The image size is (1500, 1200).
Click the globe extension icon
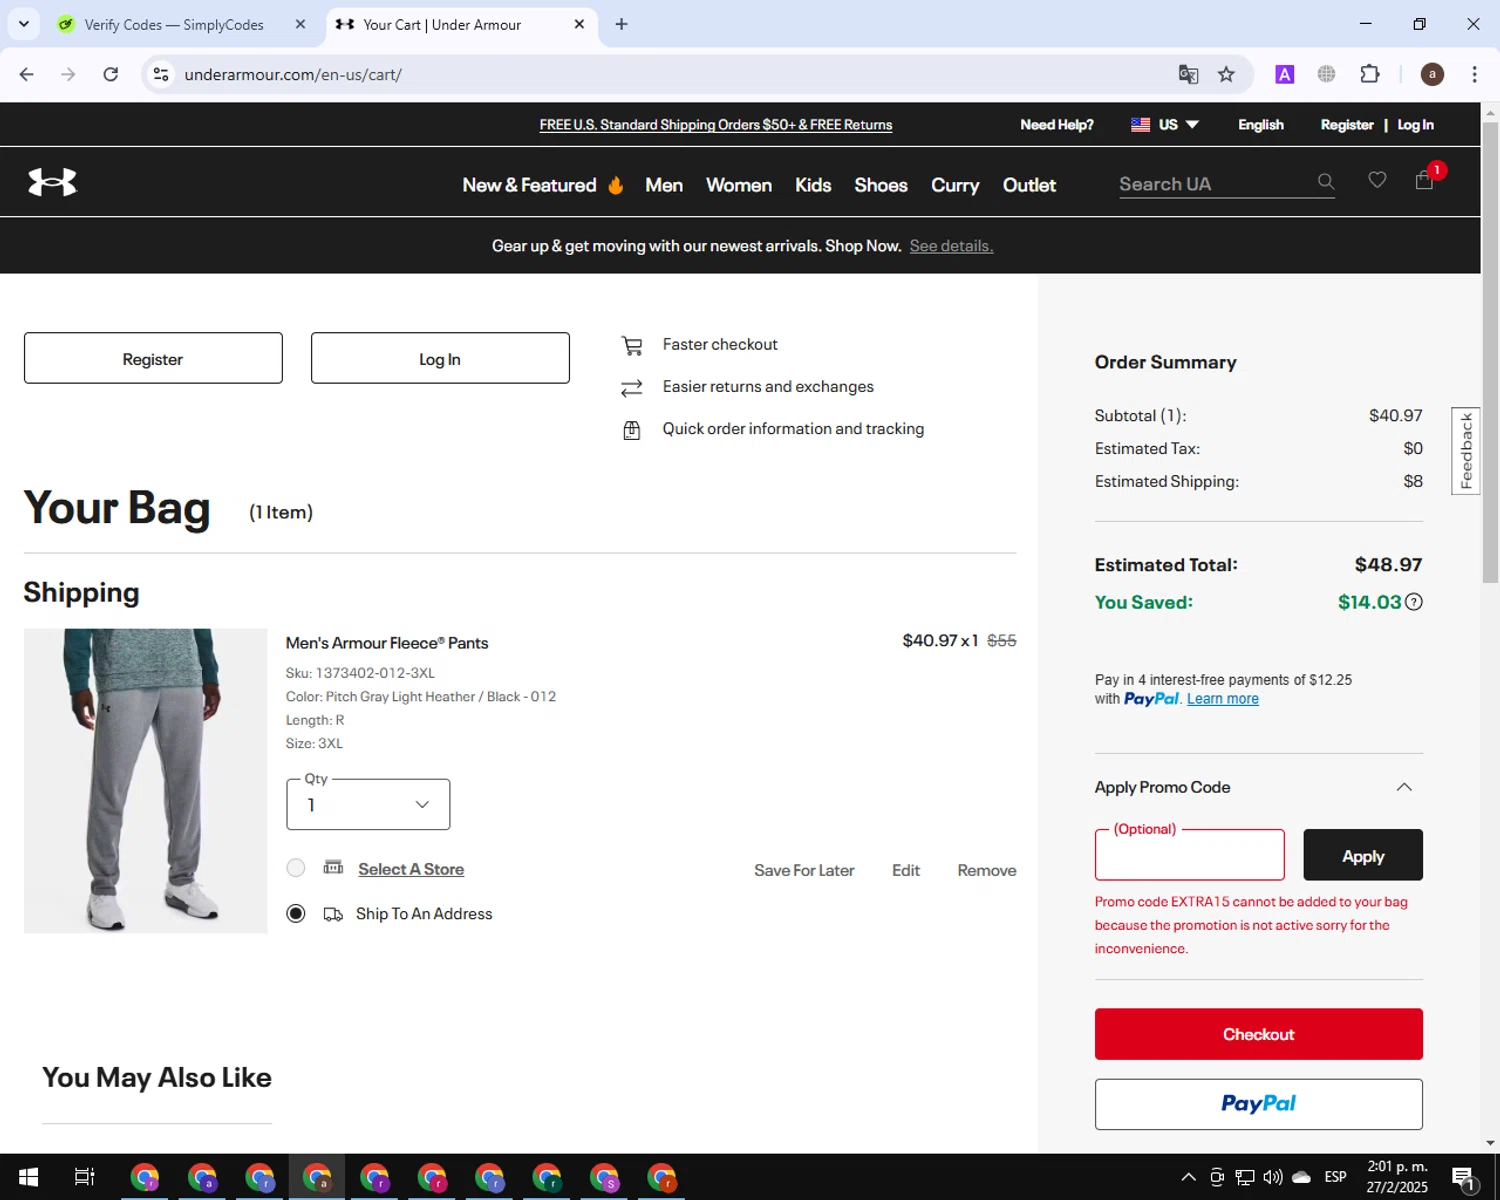tap(1327, 74)
